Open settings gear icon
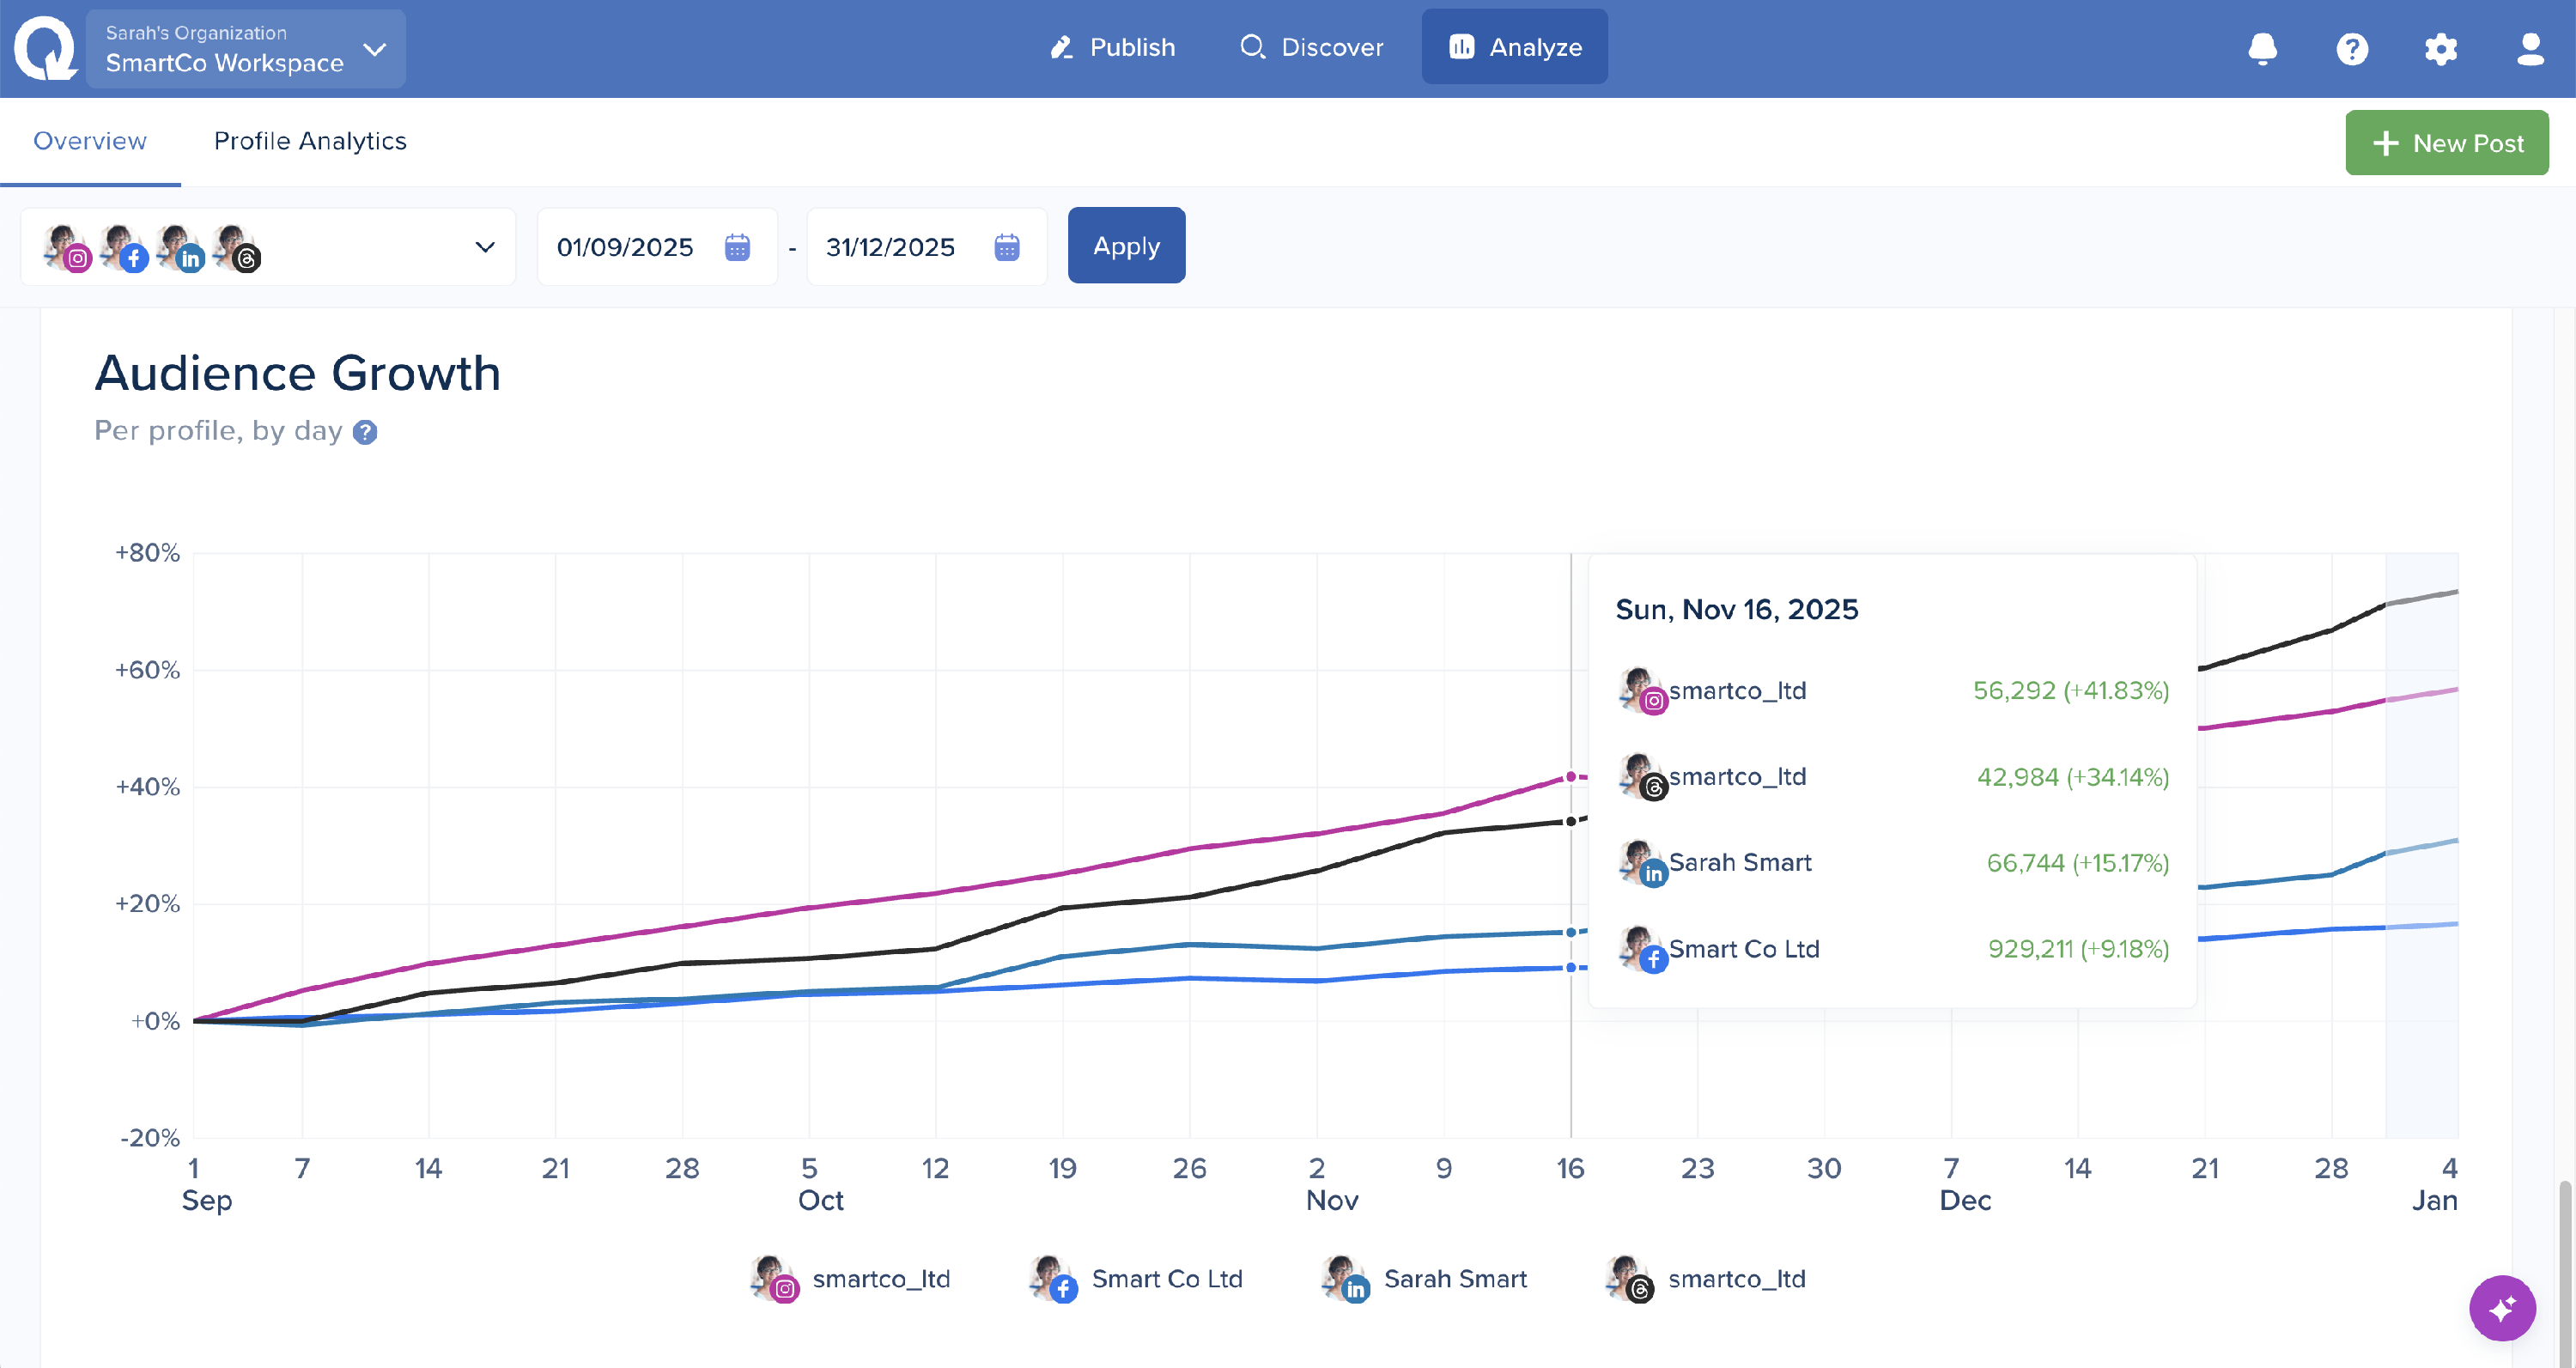Image resolution: width=2576 pixels, height=1368 pixels. point(2441,48)
